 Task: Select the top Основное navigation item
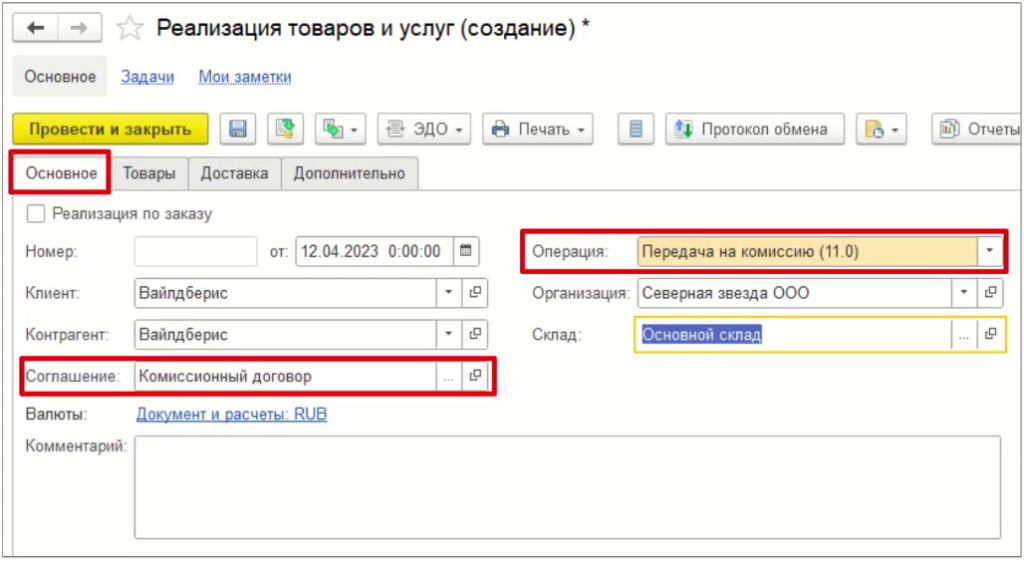click(x=60, y=77)
